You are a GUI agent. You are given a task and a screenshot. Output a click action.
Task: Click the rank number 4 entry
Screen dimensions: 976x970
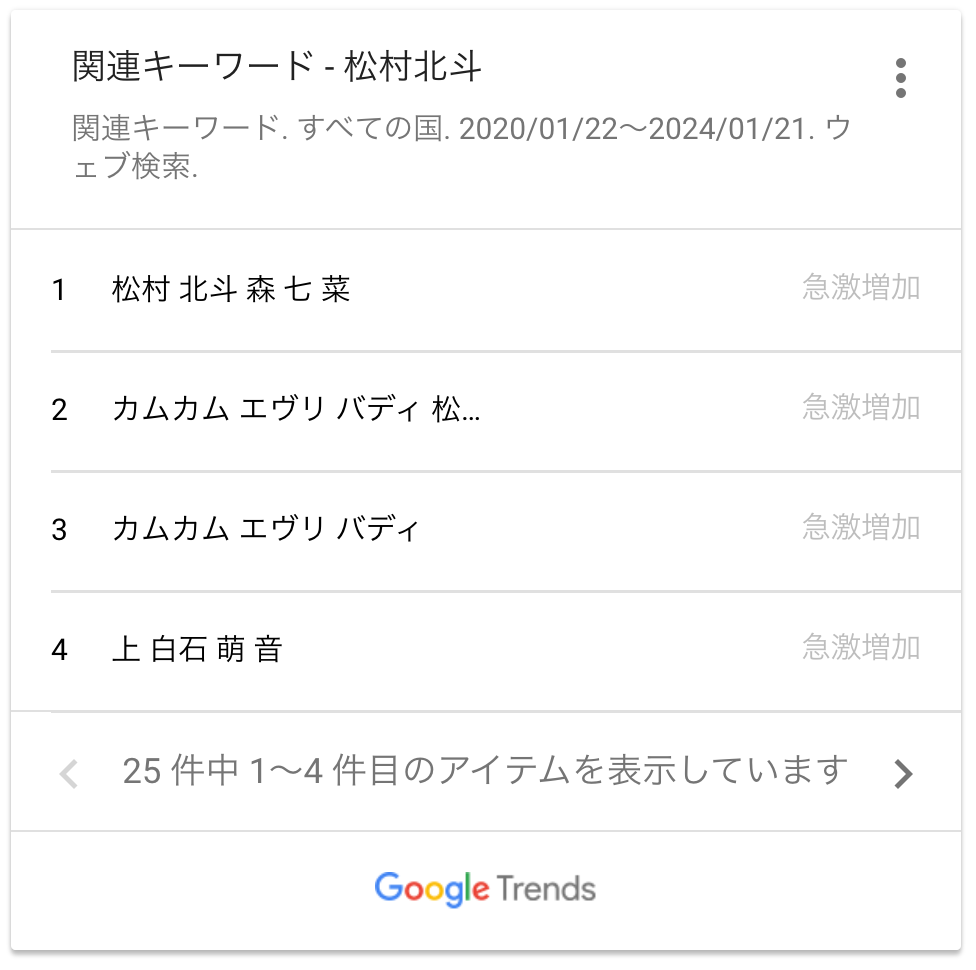tap(59, 651)
